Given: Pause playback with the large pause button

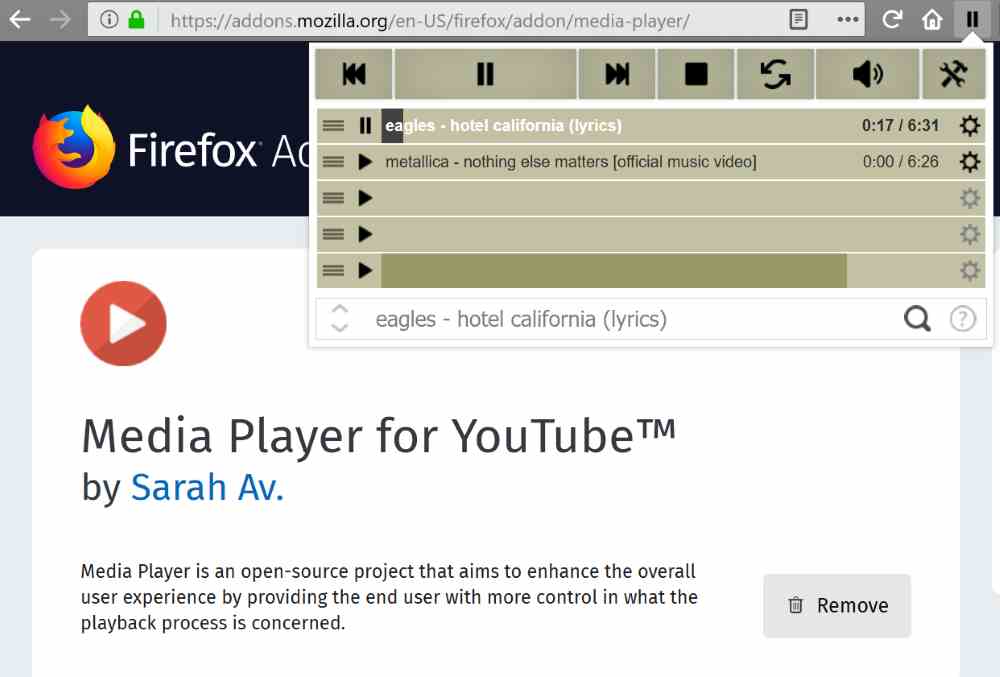Looking at the screenshot, I should (485, 74).
